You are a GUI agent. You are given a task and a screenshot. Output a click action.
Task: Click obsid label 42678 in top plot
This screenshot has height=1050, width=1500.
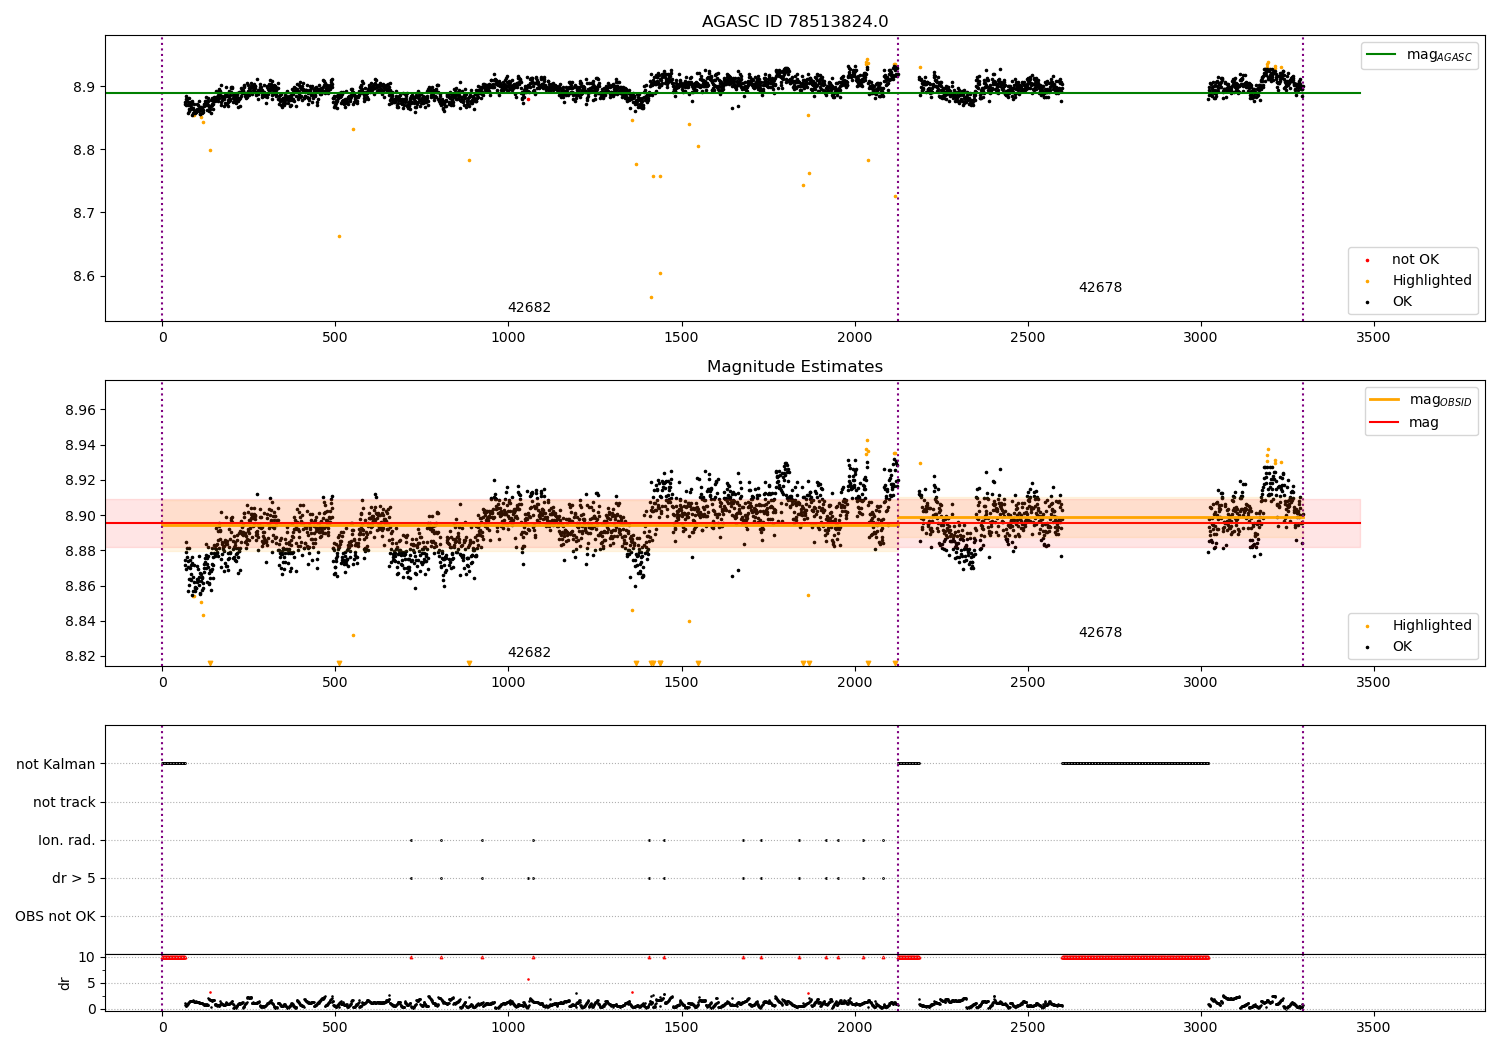pyautogui.click(x=1100, y=288)
